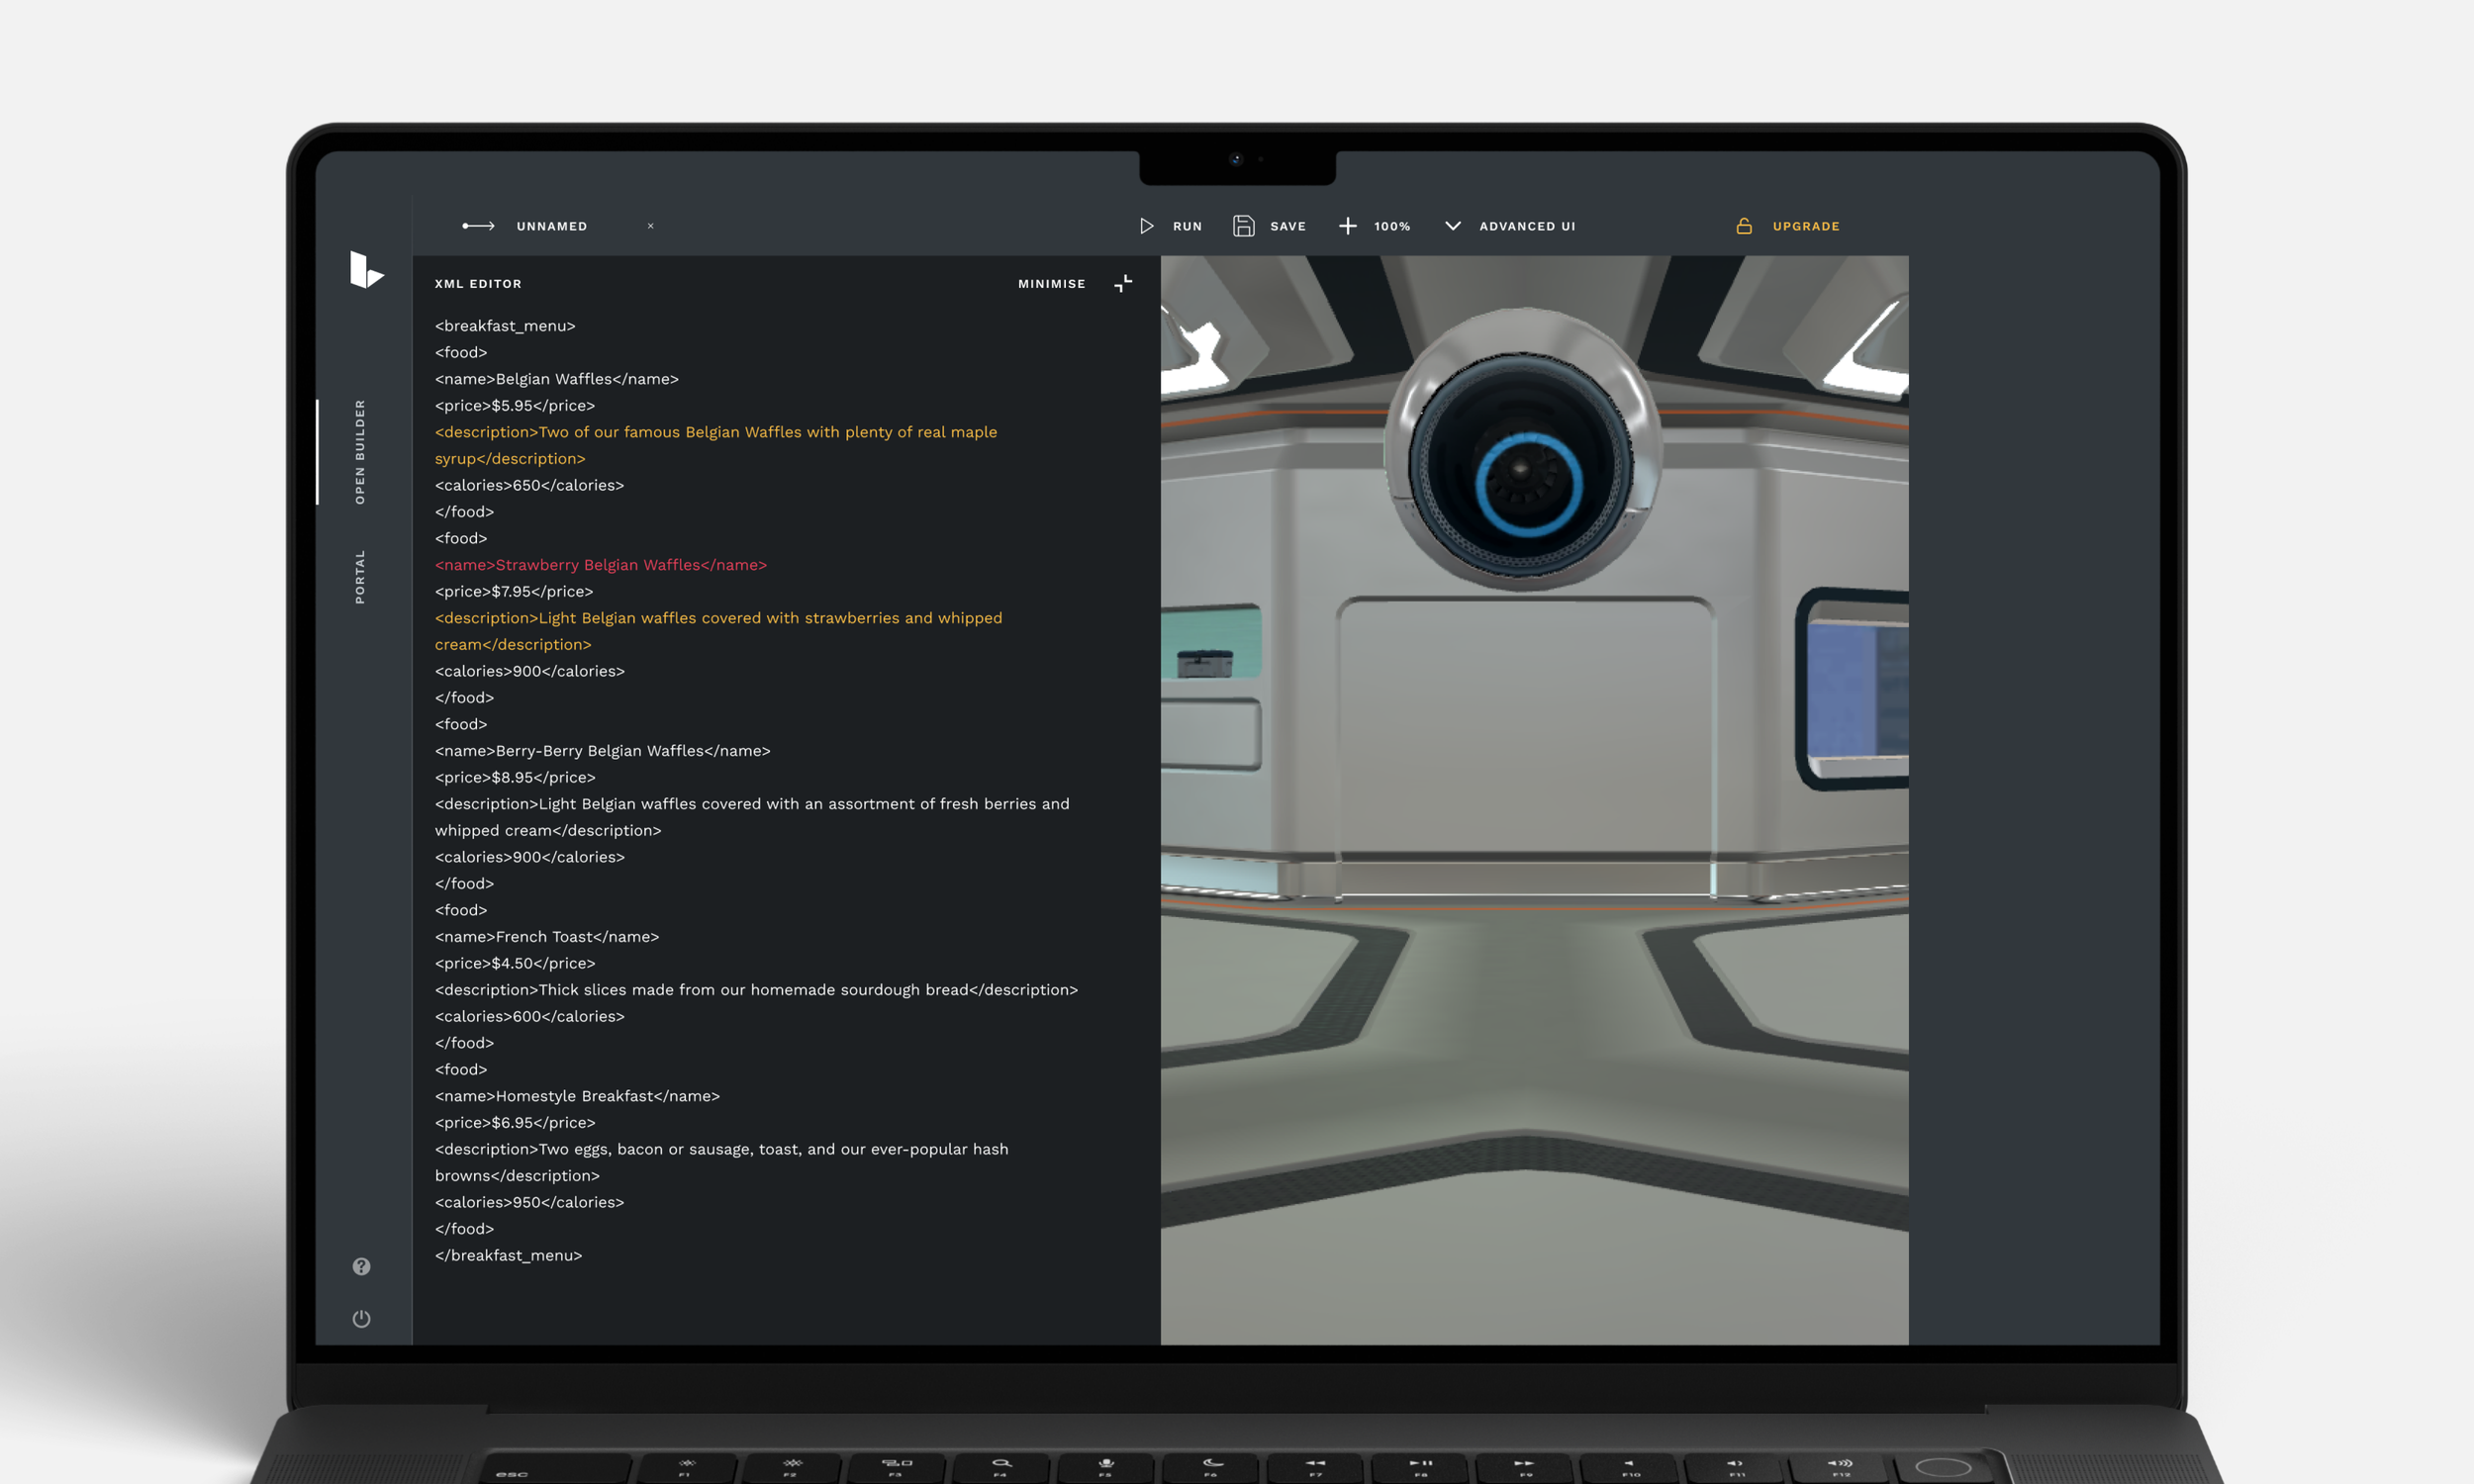Click the $7.95 price line
Image resolution: width=2474 pixels, height=1484 pixels.
(514, 592)
